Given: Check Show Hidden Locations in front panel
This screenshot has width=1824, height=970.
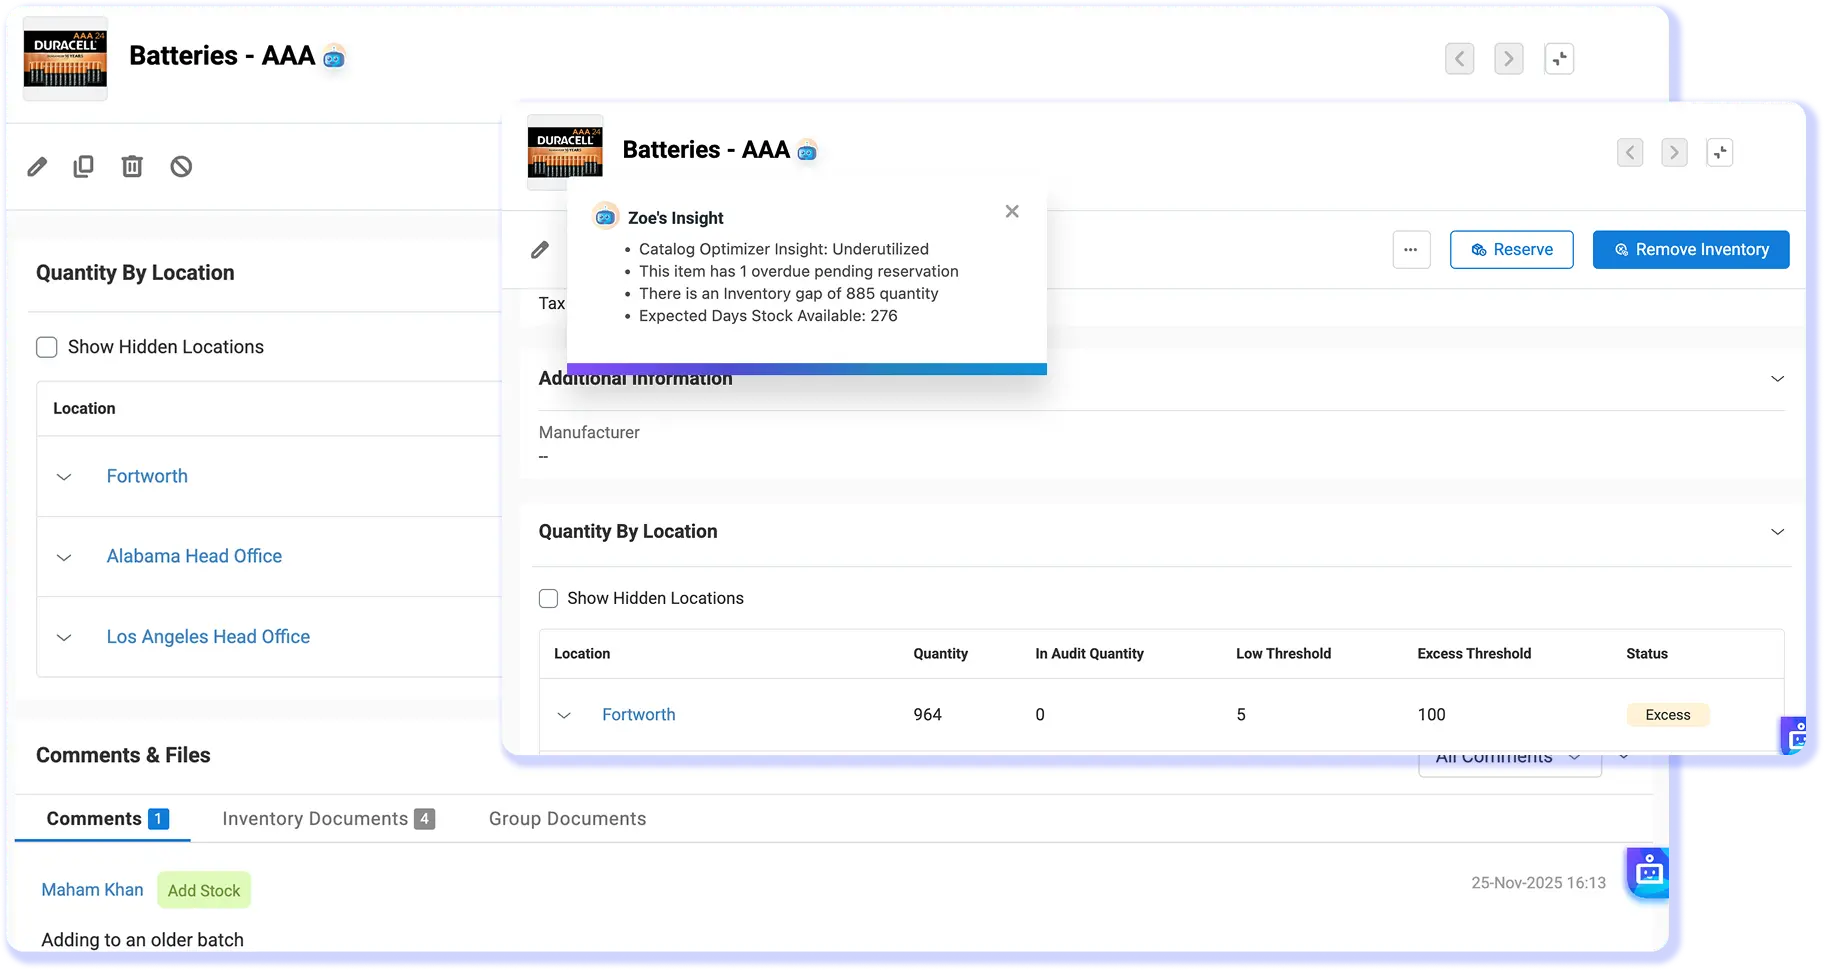Looking at the screenshot, I should point(548,598).
